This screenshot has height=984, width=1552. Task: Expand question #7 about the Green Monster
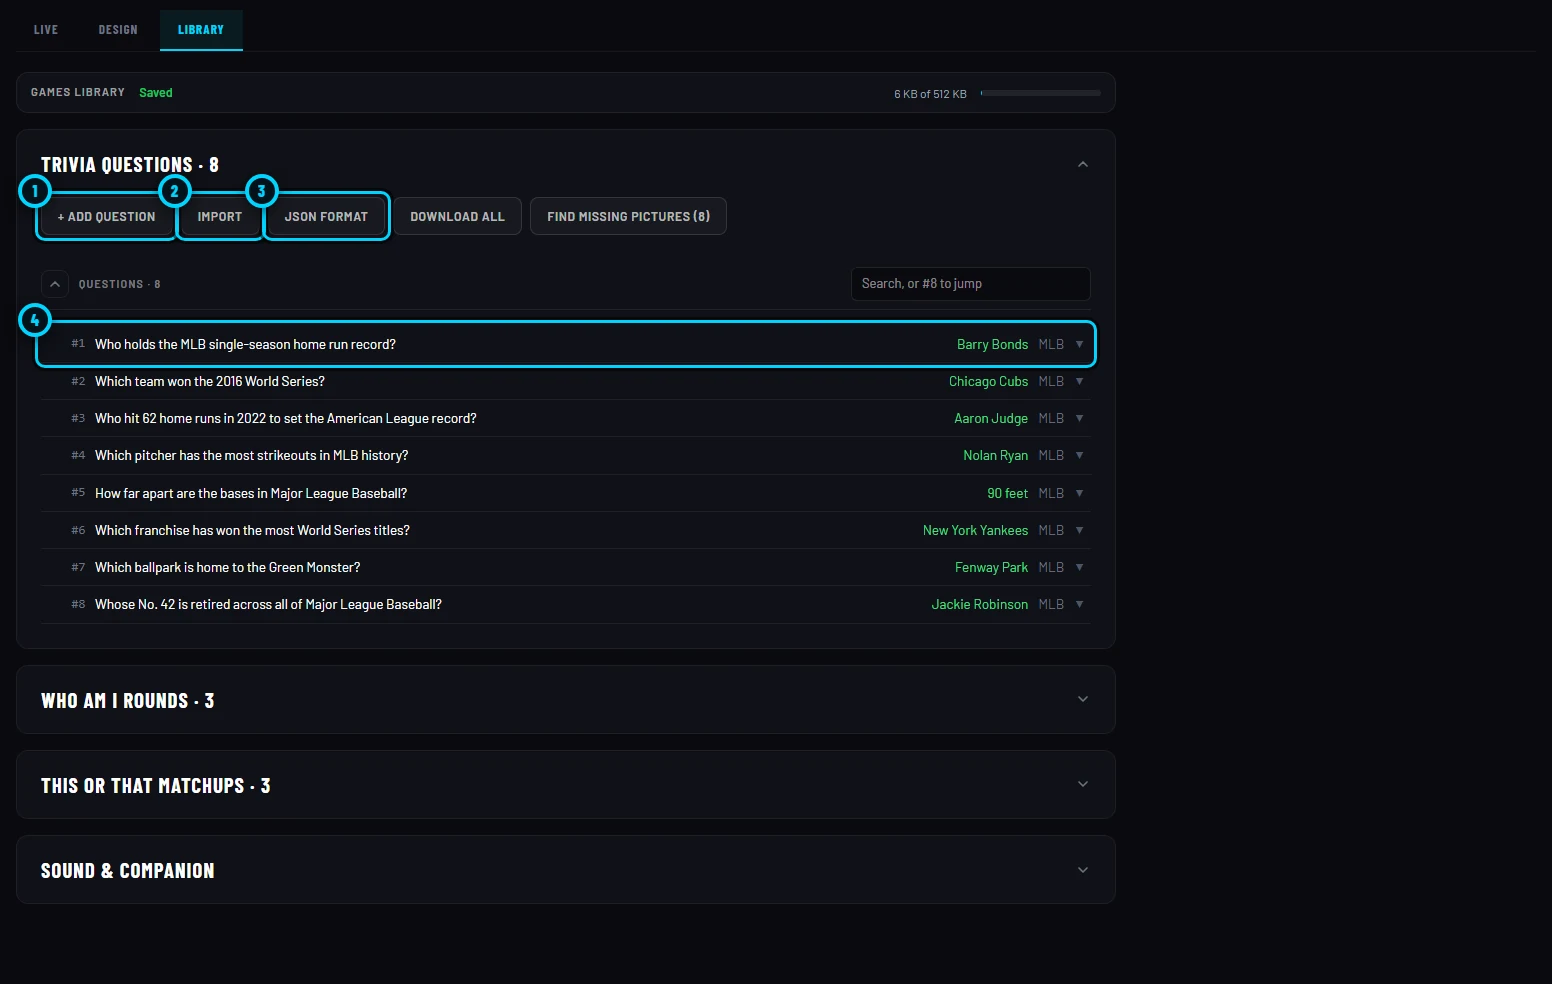click(x=1080, y=568)
